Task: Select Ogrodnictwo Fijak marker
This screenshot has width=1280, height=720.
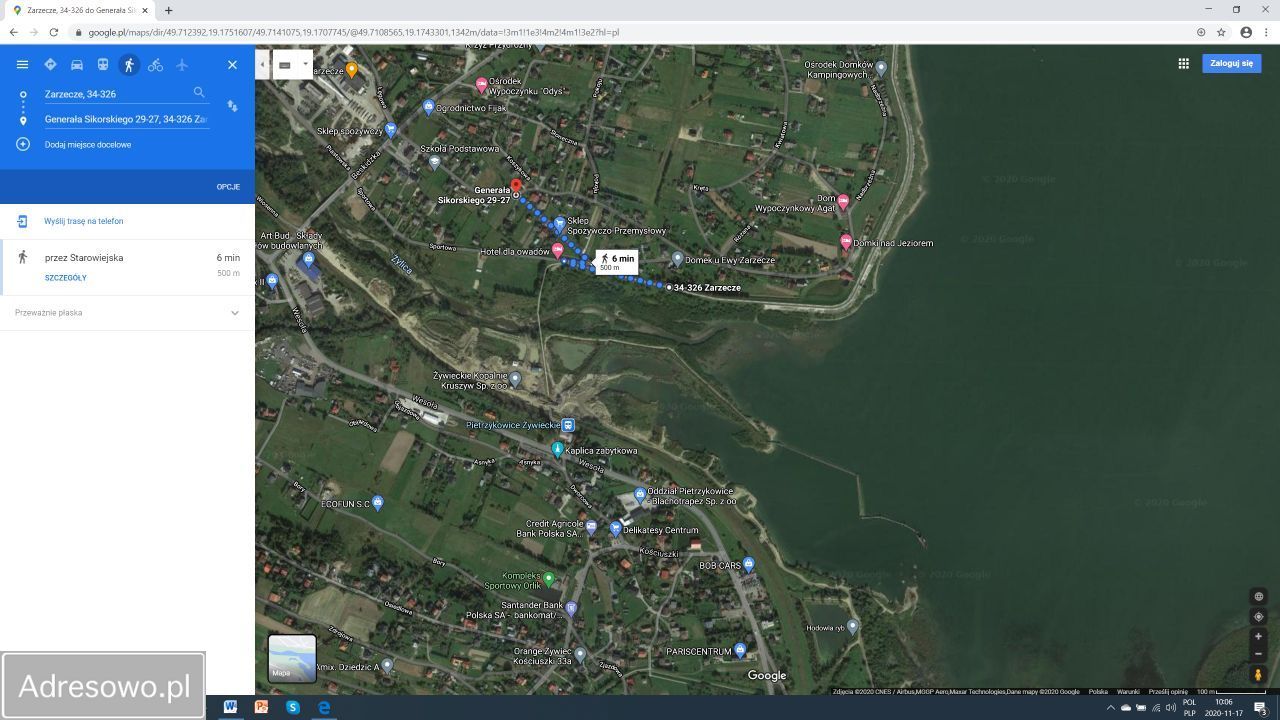Action: click(x=429, y=107)
